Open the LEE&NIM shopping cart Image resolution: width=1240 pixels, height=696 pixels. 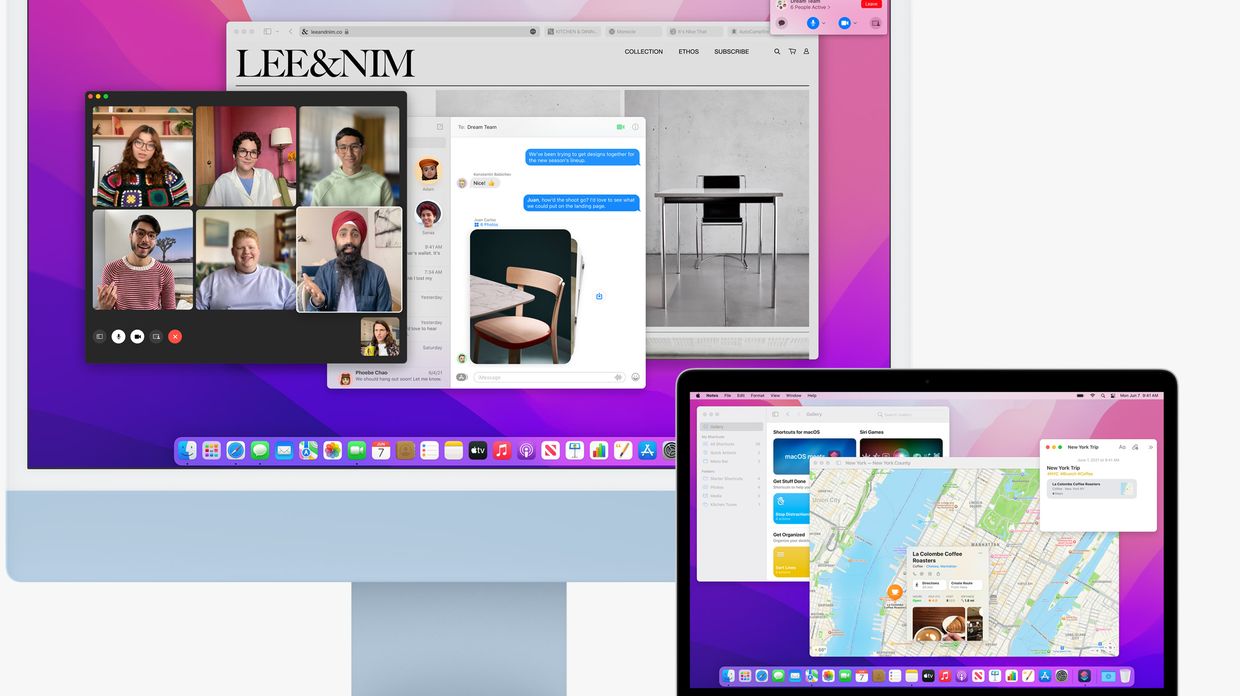[x=792, y=51]
